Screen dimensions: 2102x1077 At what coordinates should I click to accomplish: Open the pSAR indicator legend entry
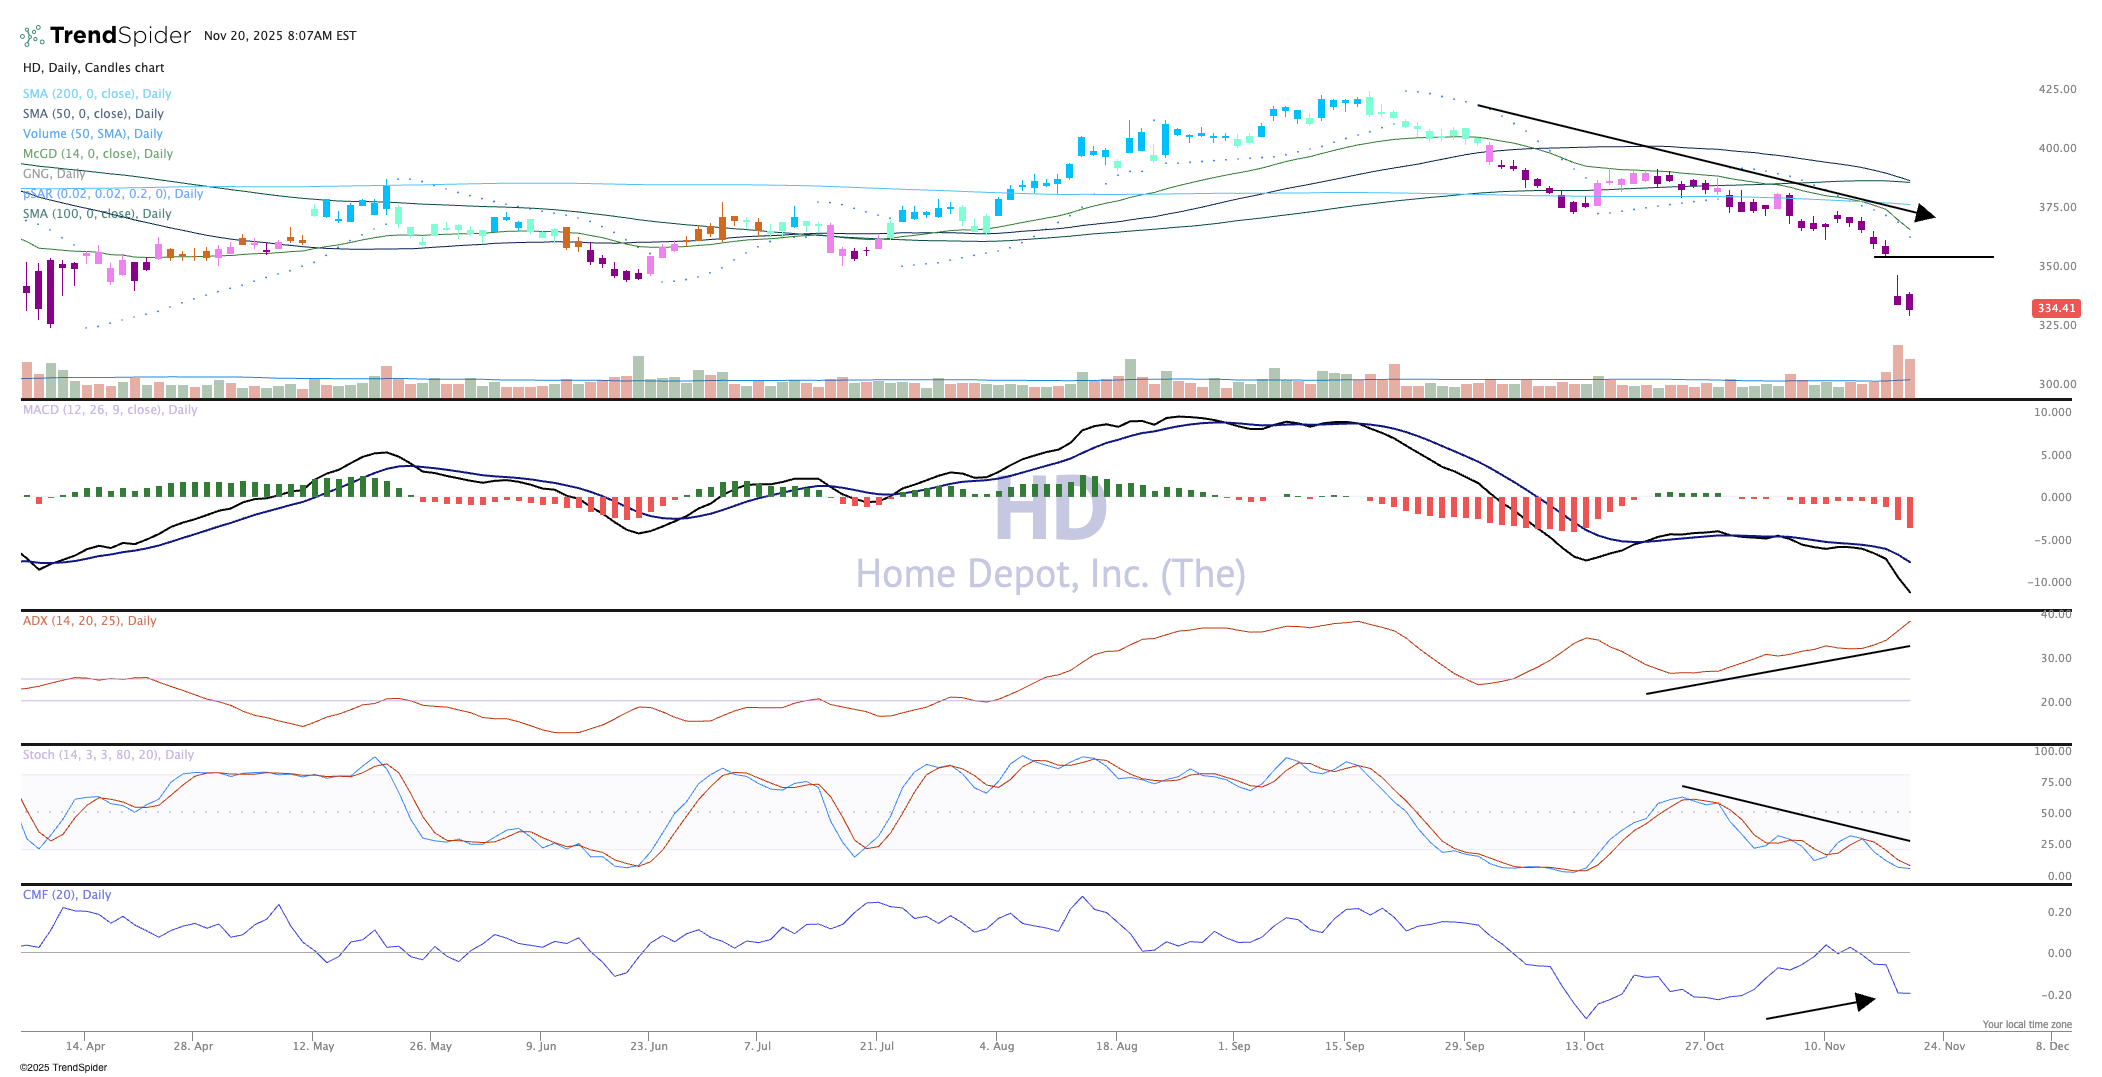point(113,194)
